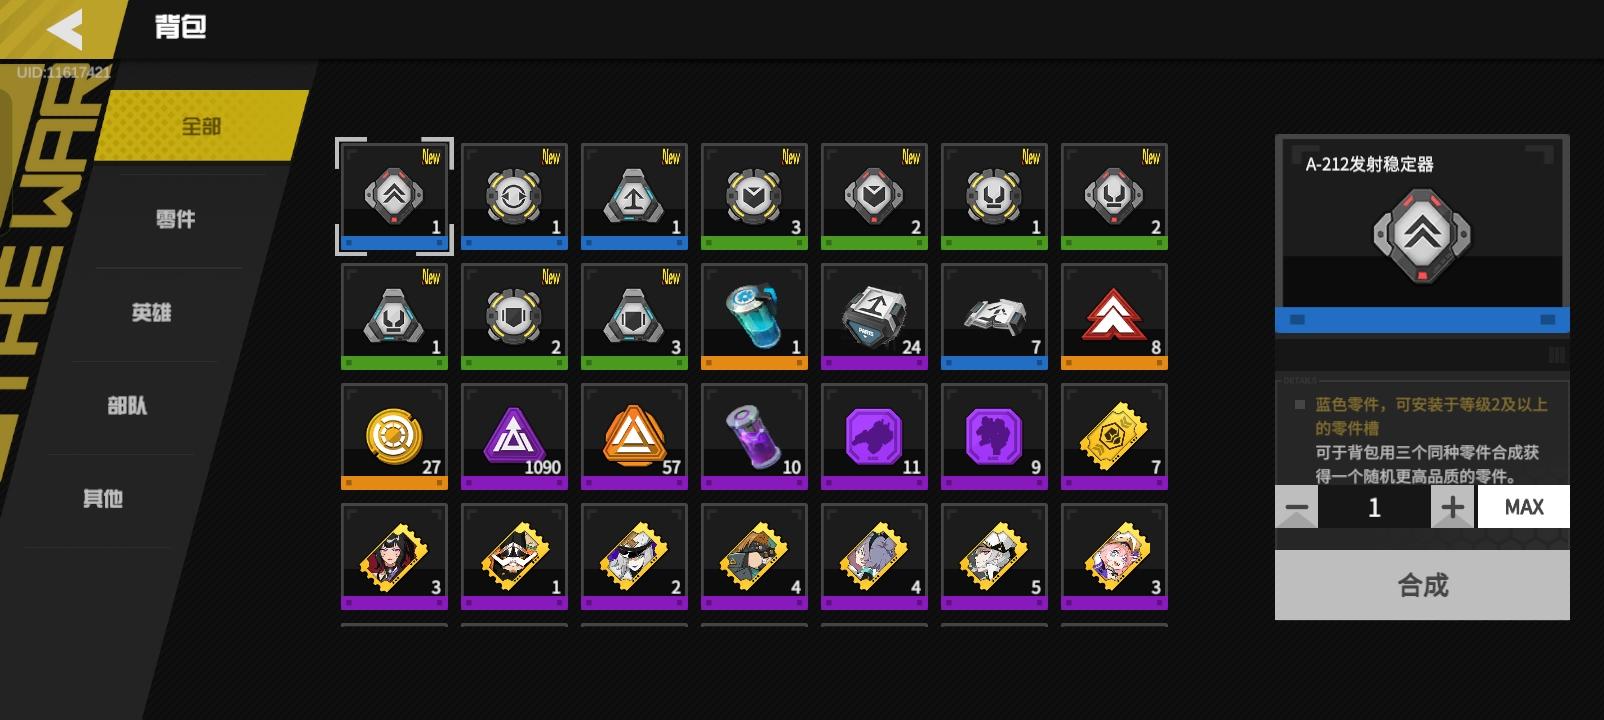Switch to the 其他 category tab
This screenshot has height=720, width=1604.
103,498
